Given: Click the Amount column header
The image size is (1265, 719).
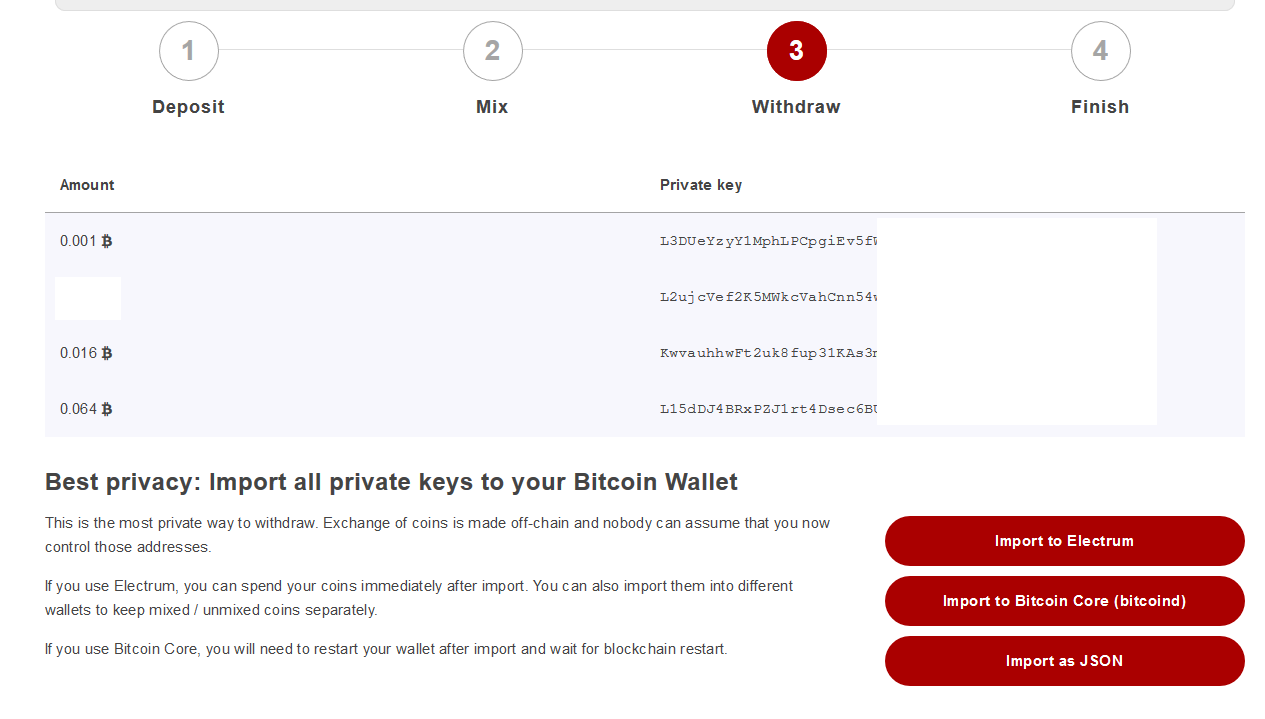Looking at the screenshot, I should tap(87, 185).
